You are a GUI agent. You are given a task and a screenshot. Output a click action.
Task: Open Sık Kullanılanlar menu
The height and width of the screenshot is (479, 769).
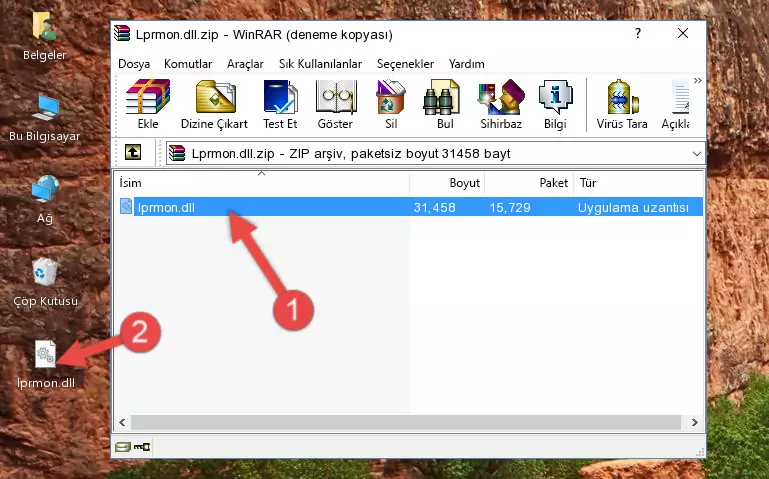pos(320,64)
